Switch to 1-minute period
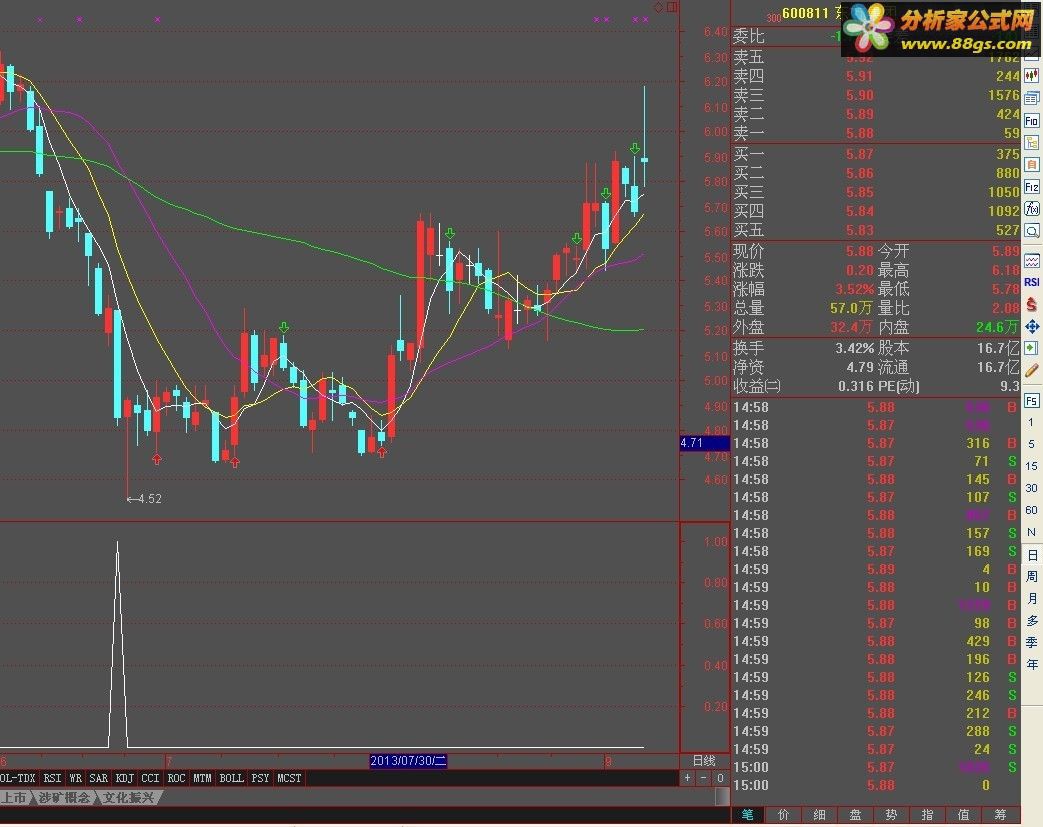The height and width of the screenshot is (827, 1043). [x=1032, y=422]
